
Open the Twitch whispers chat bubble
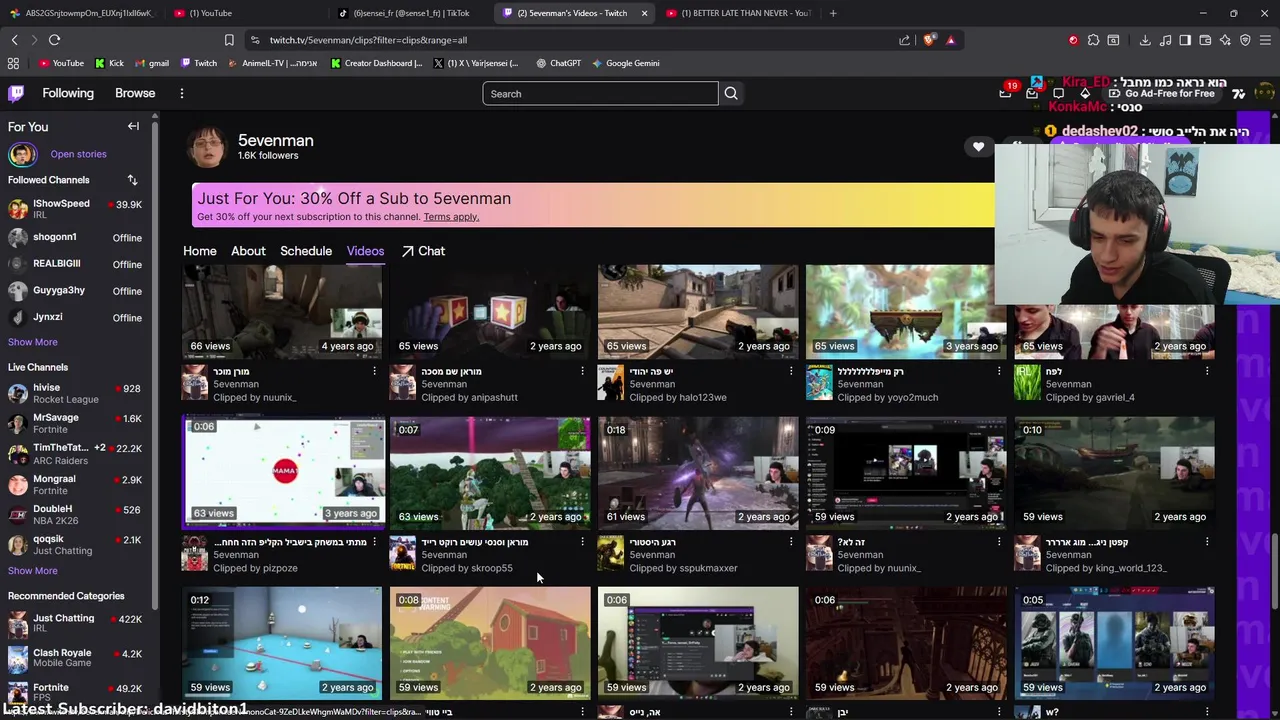click(x=1058, y=93)
